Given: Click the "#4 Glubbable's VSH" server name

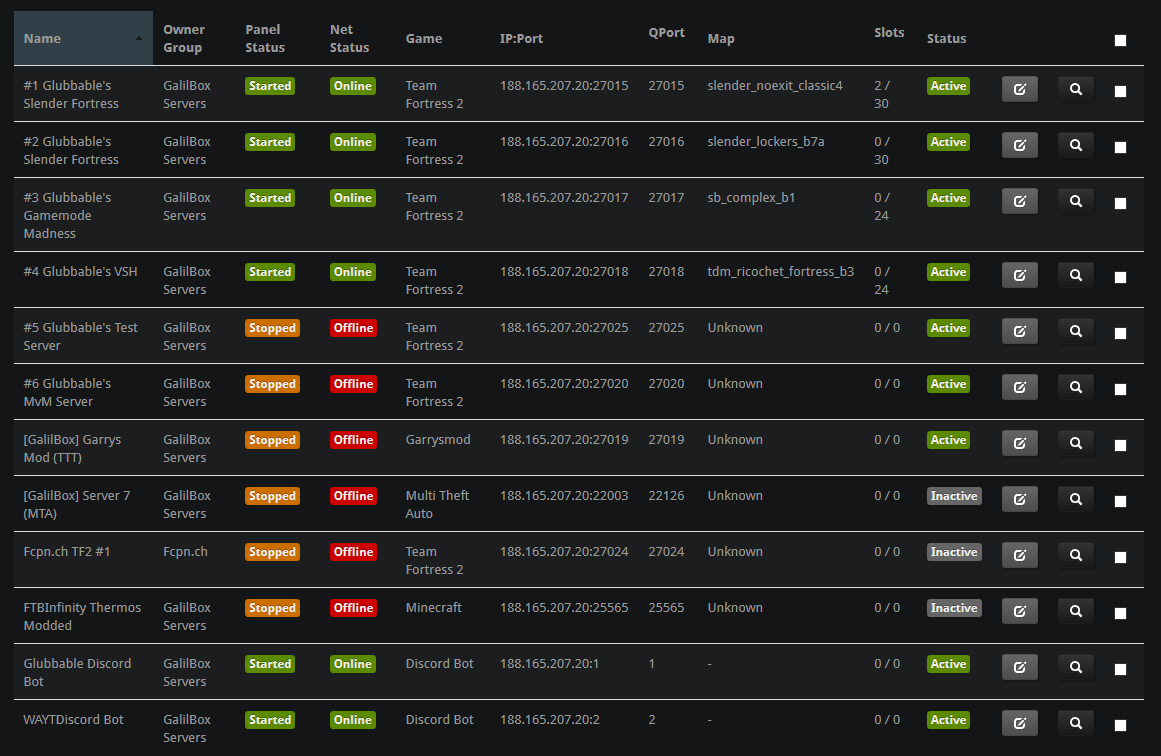Looking at the screenshot, I should (80, 272).
